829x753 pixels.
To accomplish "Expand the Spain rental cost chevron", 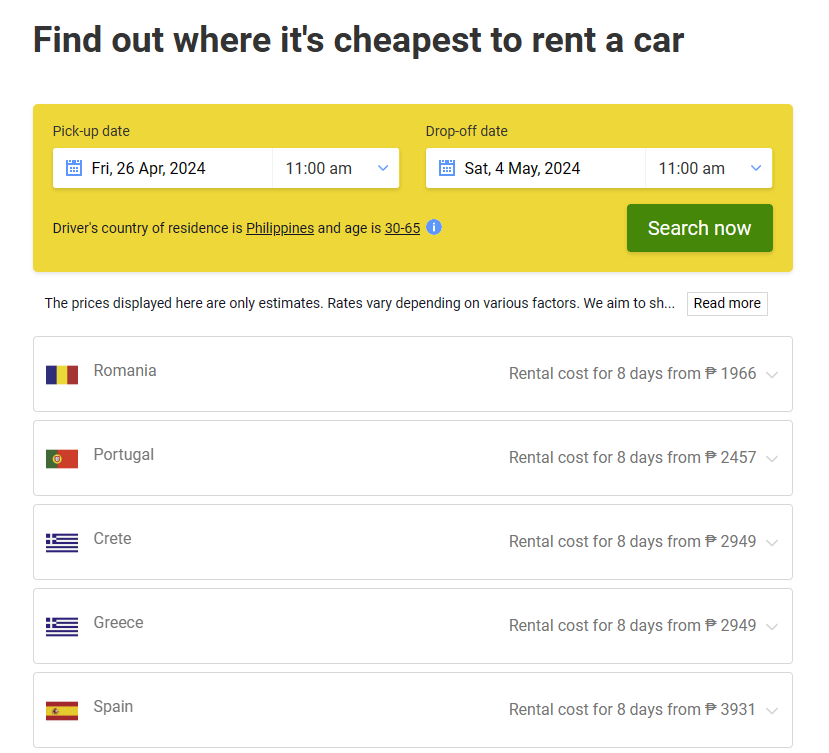I will pos(771,710).
